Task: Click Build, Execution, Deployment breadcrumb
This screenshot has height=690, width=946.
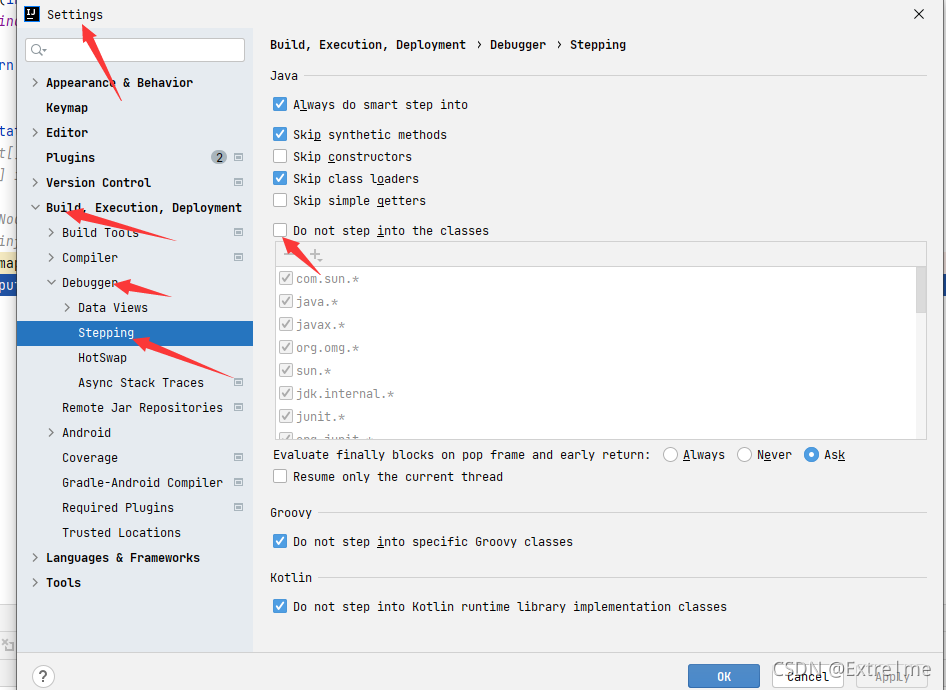Action: 368,45
